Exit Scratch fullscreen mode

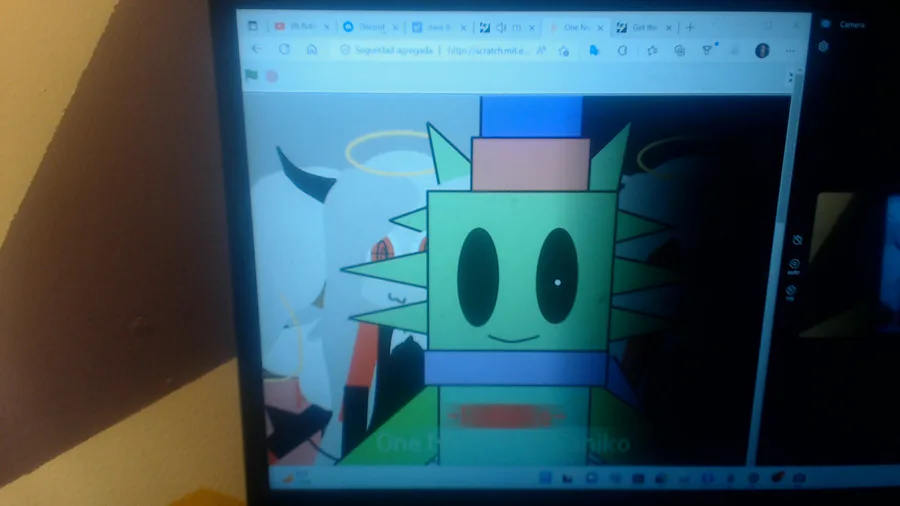pyautogui.click(x=790, y=77)
